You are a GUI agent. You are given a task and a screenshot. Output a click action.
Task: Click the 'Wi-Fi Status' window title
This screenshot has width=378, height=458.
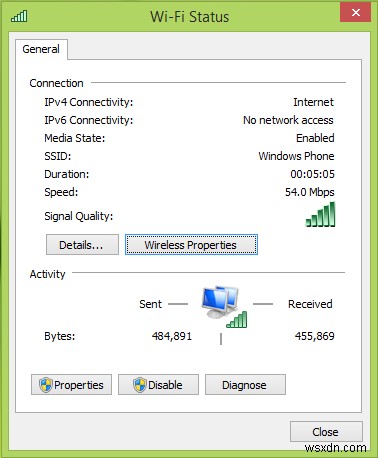click(189, 16)
